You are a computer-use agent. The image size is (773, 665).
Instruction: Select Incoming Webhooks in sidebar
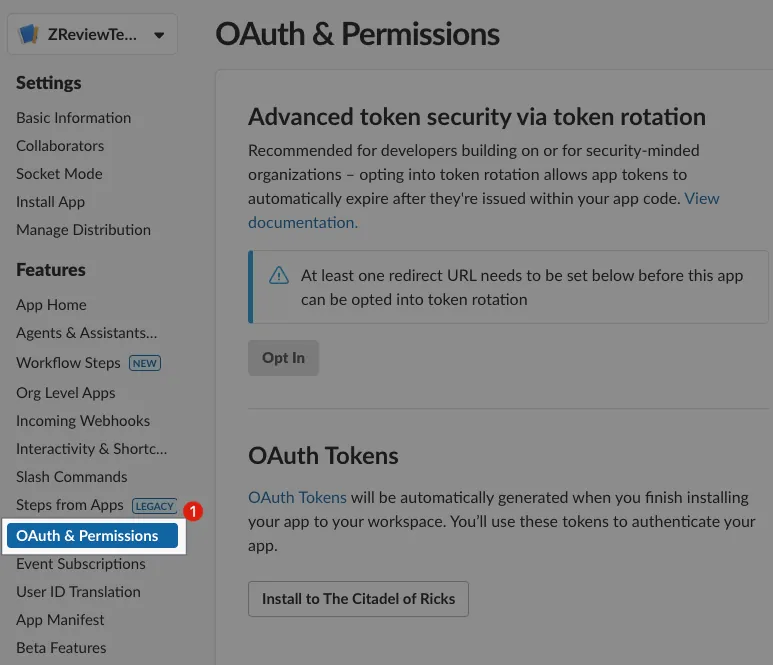[83, 421]
